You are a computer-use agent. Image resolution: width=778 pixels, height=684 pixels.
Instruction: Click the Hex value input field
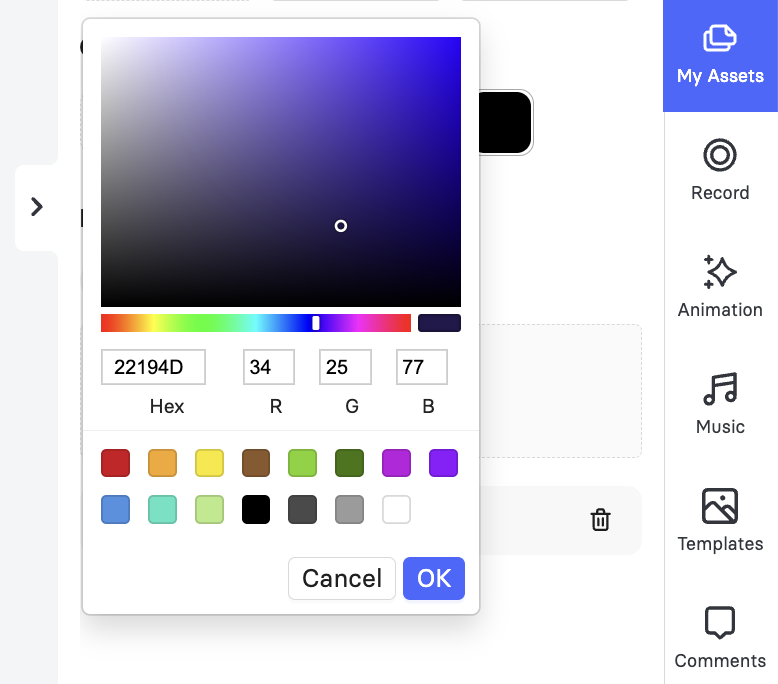(x=153, y=367)
